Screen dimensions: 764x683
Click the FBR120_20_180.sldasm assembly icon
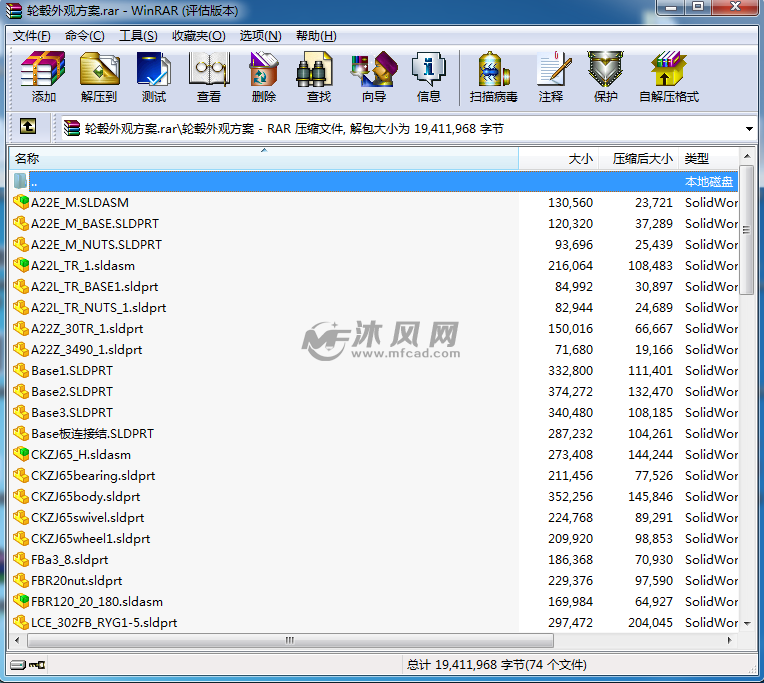(x=21, y=601)
